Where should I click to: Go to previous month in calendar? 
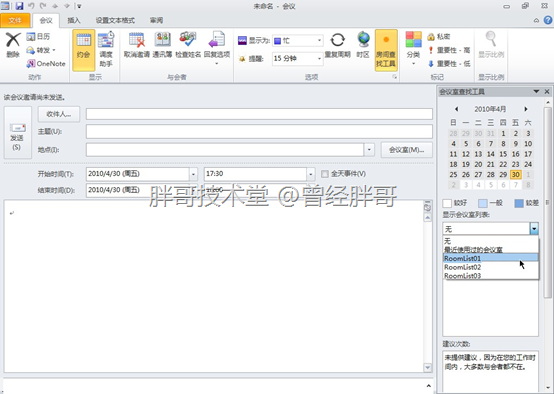(x=456, y=109)
